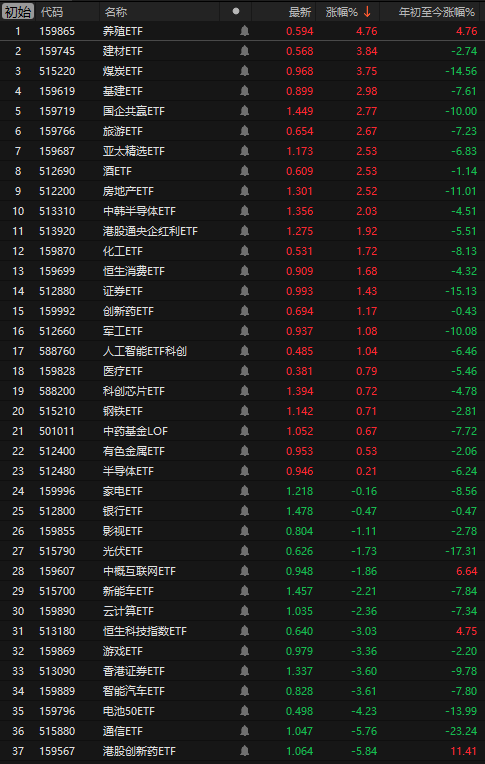Open 房地产ETF from the list
This screenshot has width=485, height=764.
[x=128, y=191]
